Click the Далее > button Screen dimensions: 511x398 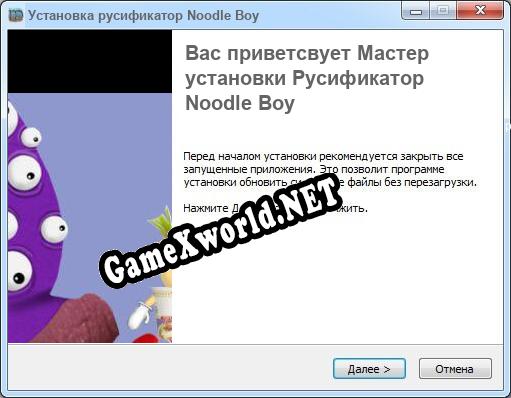click(369, 369)
